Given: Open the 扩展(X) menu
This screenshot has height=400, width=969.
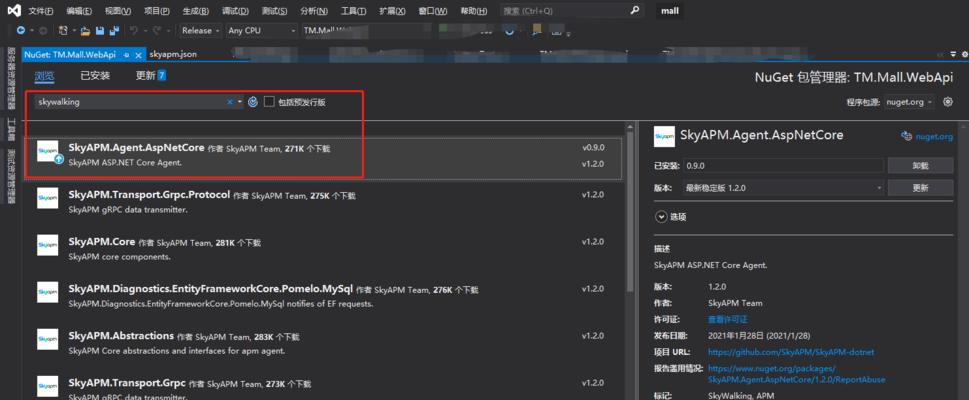Looking at the screenshot, I should (x=392, y=11).
